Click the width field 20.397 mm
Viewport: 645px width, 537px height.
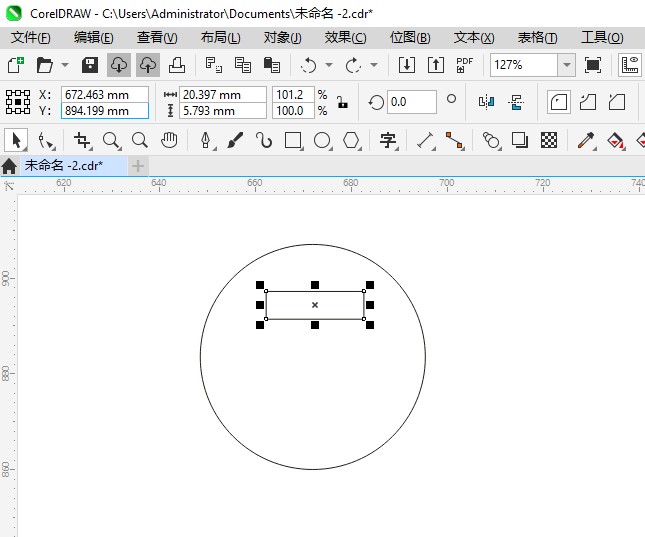pyautogui.click(x=223, y=95)
